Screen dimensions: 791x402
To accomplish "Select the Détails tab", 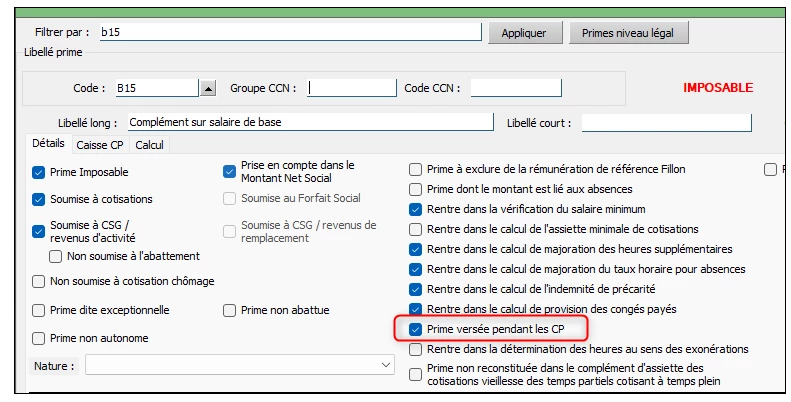I will pos(48,143).
